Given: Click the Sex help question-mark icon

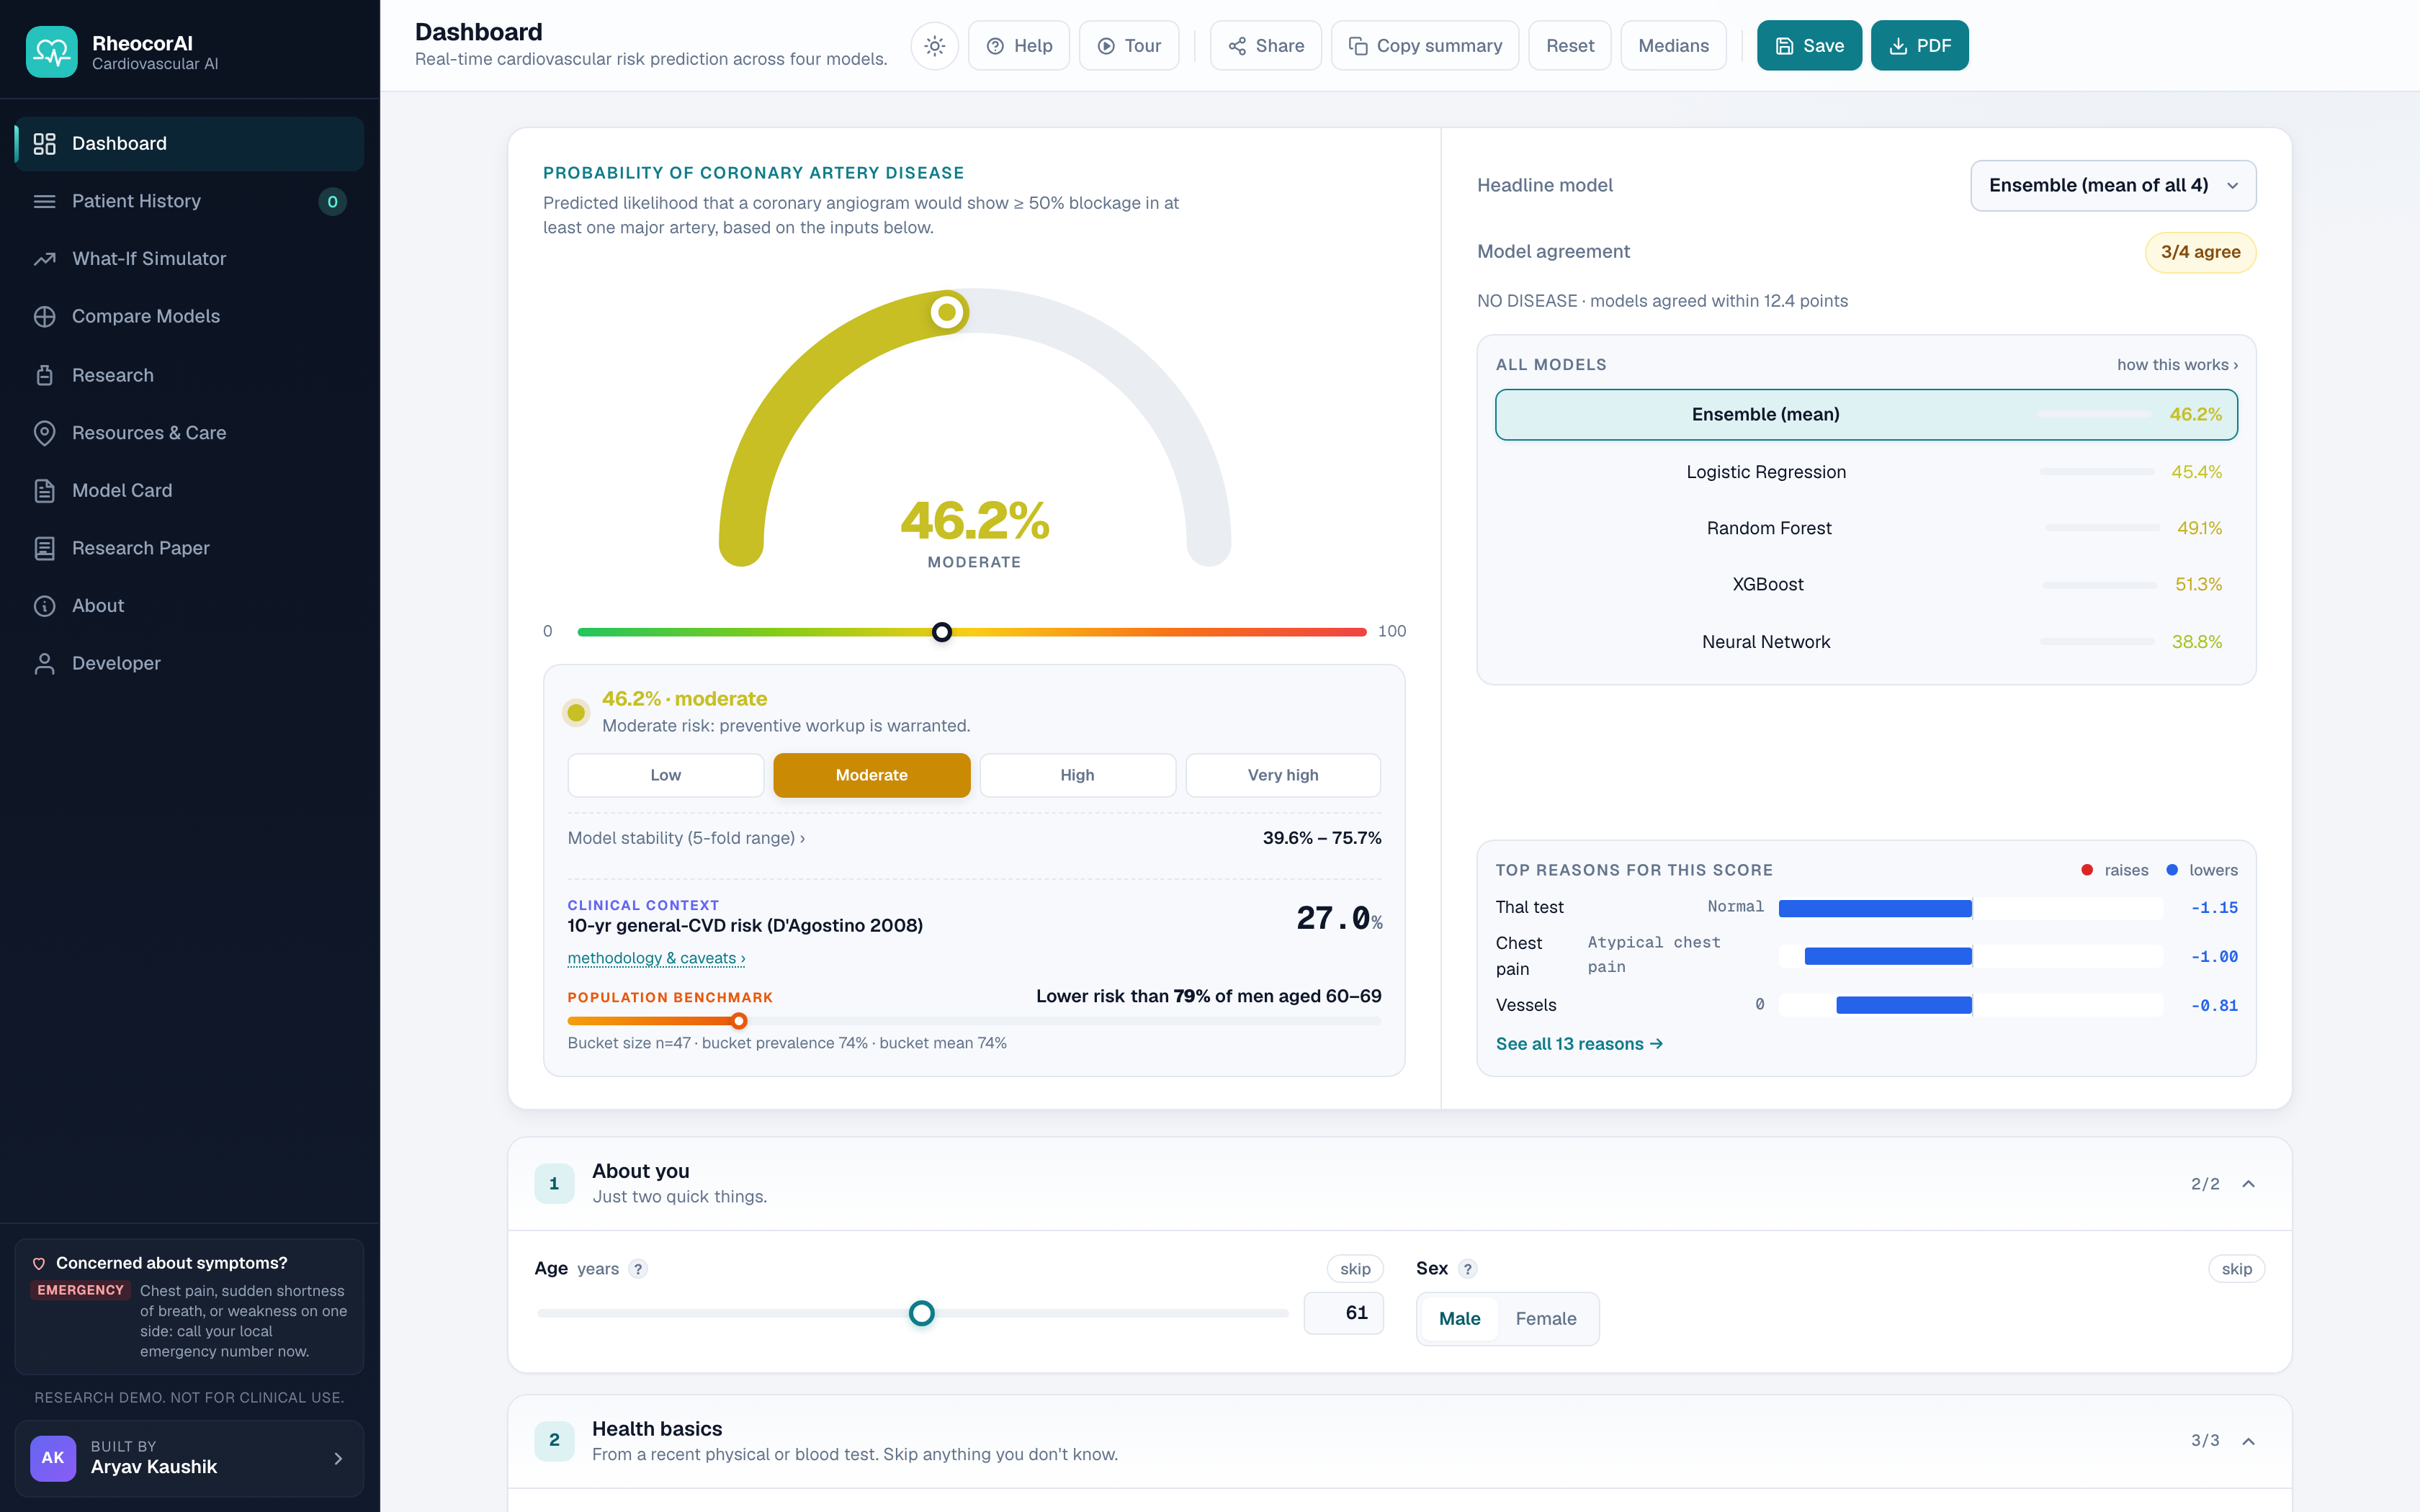Looking at the screenshot, I should (1468, 1269).
